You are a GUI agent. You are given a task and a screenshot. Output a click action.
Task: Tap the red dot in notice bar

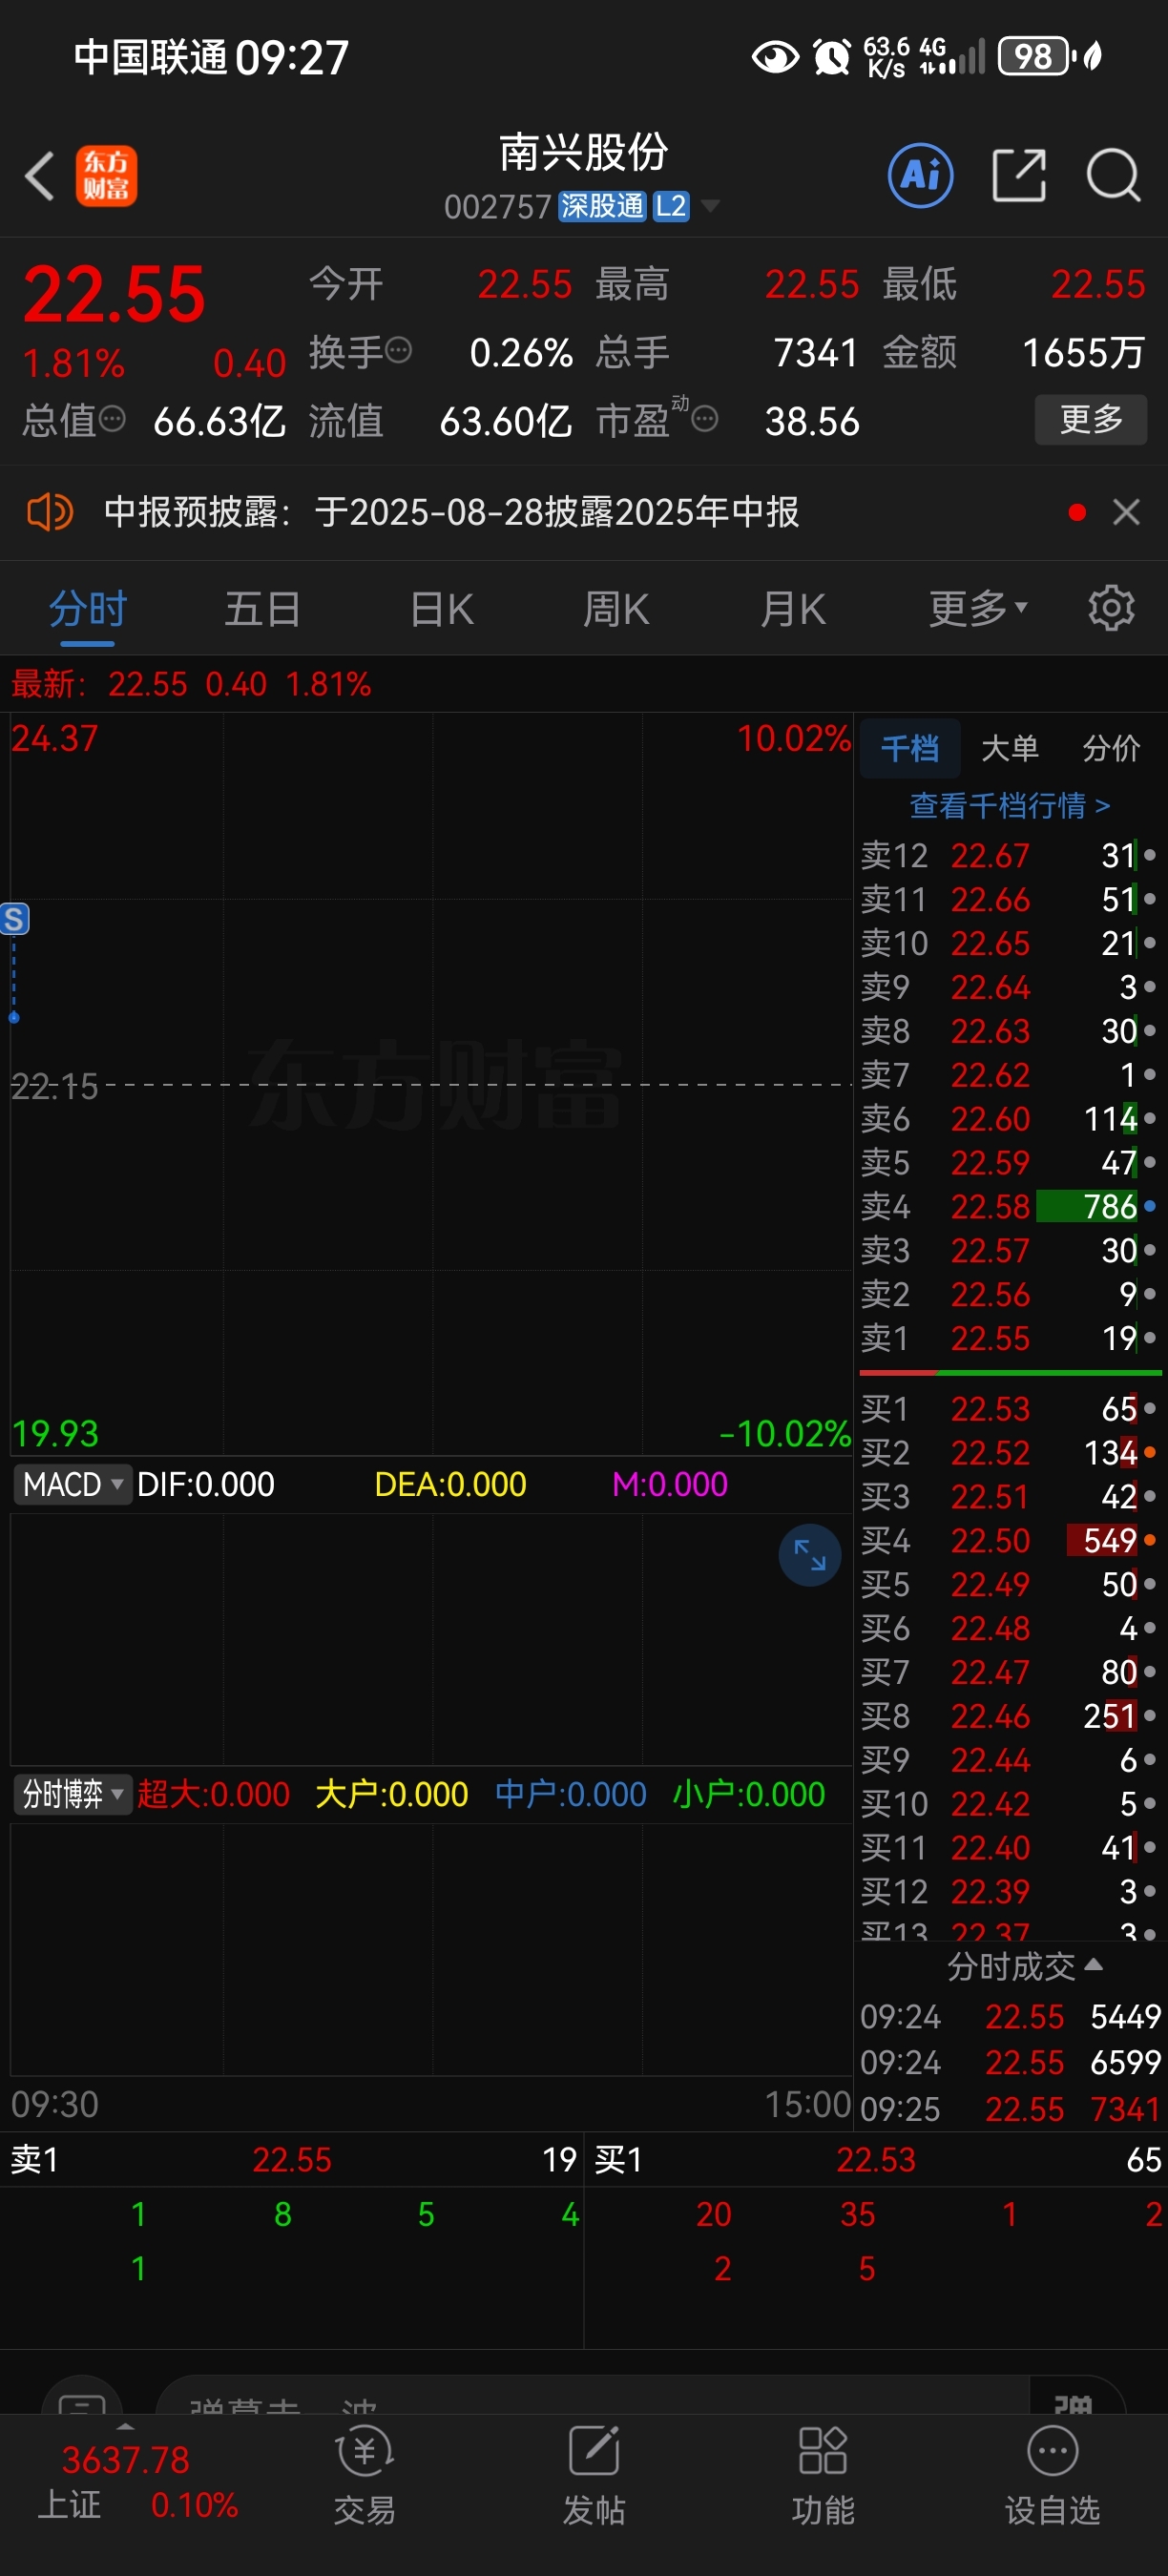click(x=1077, y=512)
